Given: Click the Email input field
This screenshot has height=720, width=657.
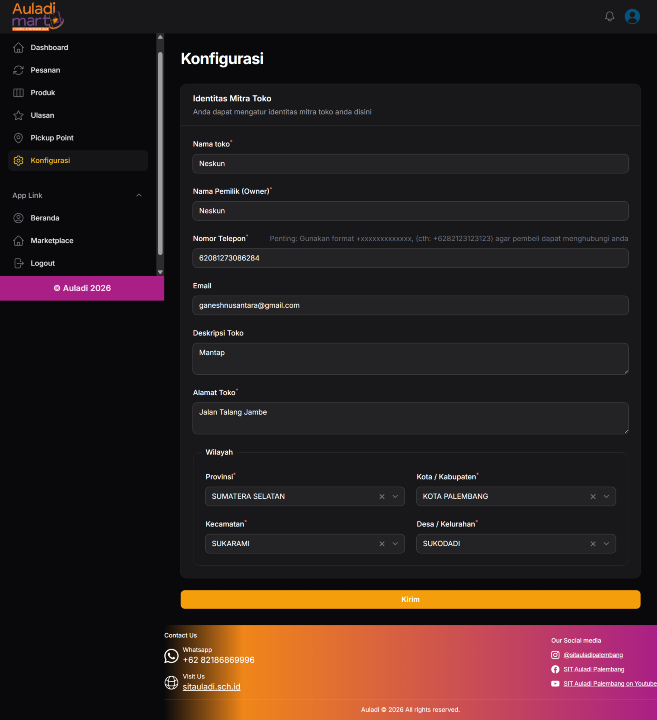Looking at the screenshot, I should click(410, 305).
